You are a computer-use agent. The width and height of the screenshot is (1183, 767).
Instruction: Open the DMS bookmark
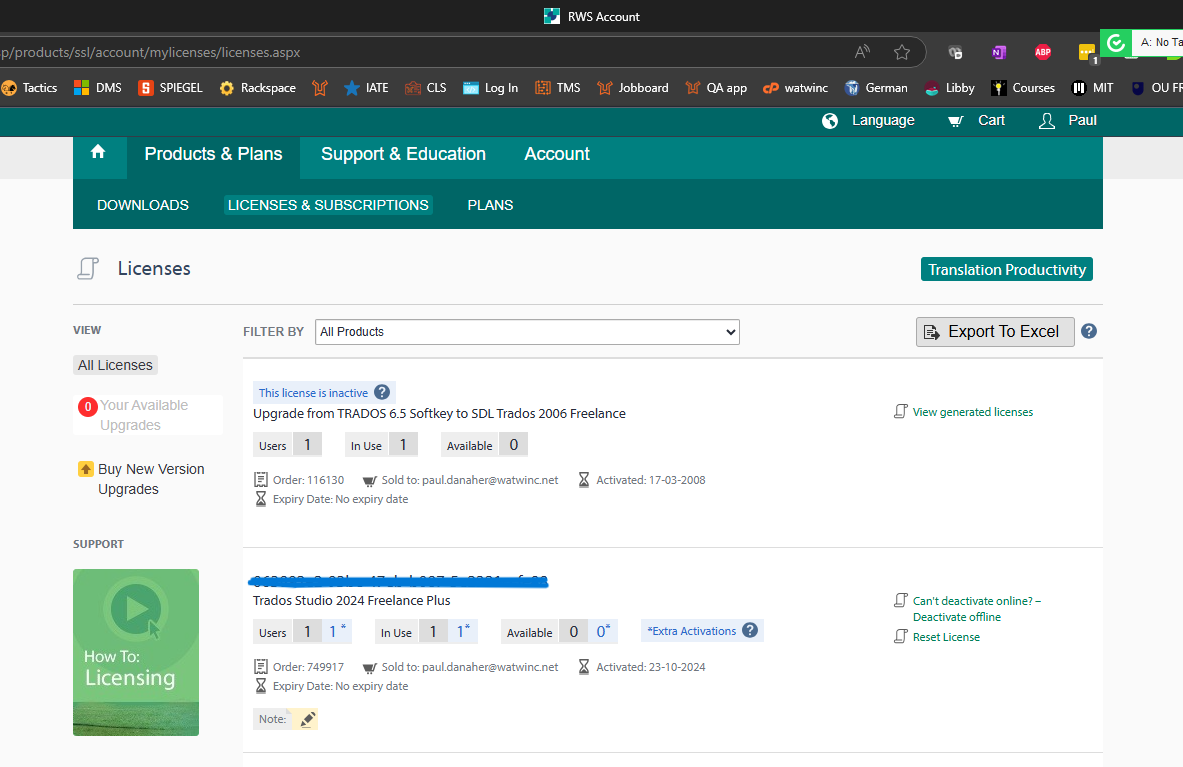(97, 88)
